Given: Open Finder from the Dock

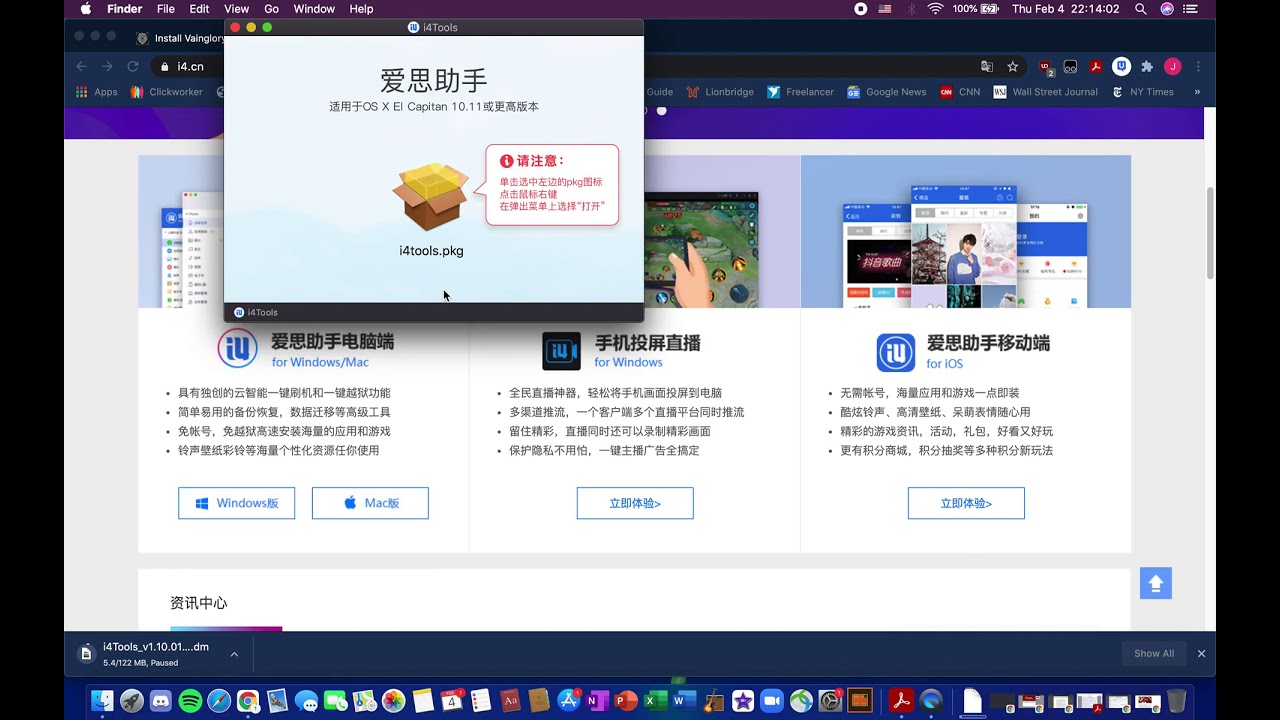Looking at the screenshot, I should 102,701.
